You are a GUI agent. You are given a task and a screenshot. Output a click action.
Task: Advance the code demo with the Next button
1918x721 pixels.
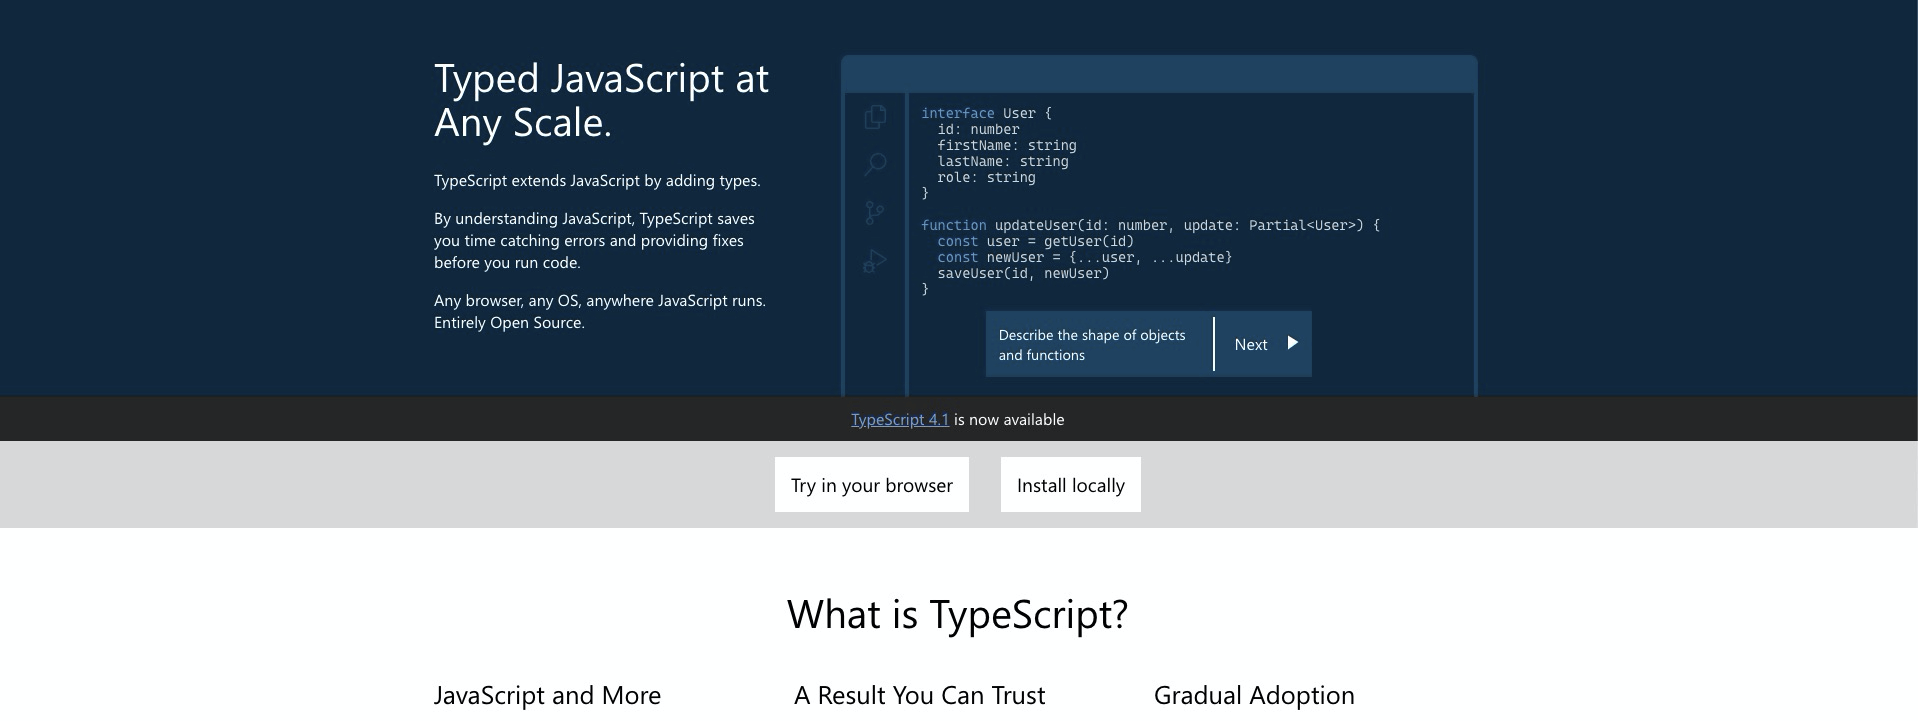point(1263,344)
